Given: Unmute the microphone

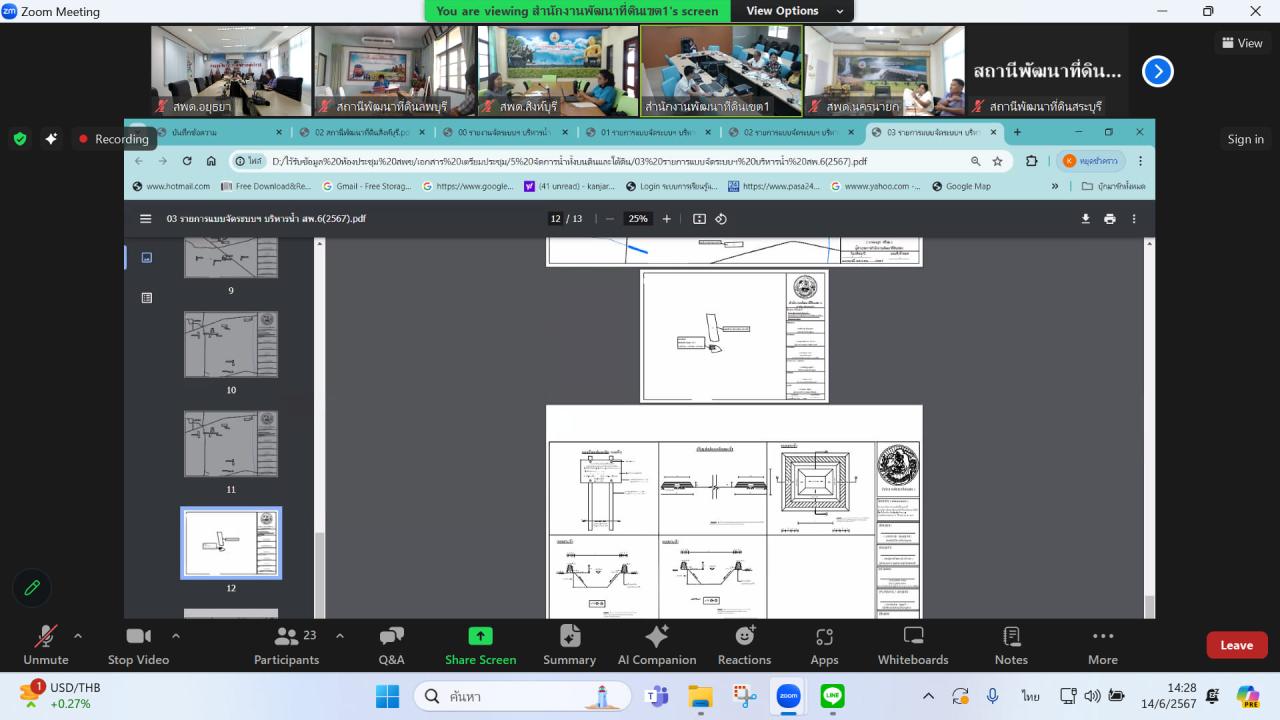Looking at the screenshot, I should pyautogui.click(x=46, y=645).
